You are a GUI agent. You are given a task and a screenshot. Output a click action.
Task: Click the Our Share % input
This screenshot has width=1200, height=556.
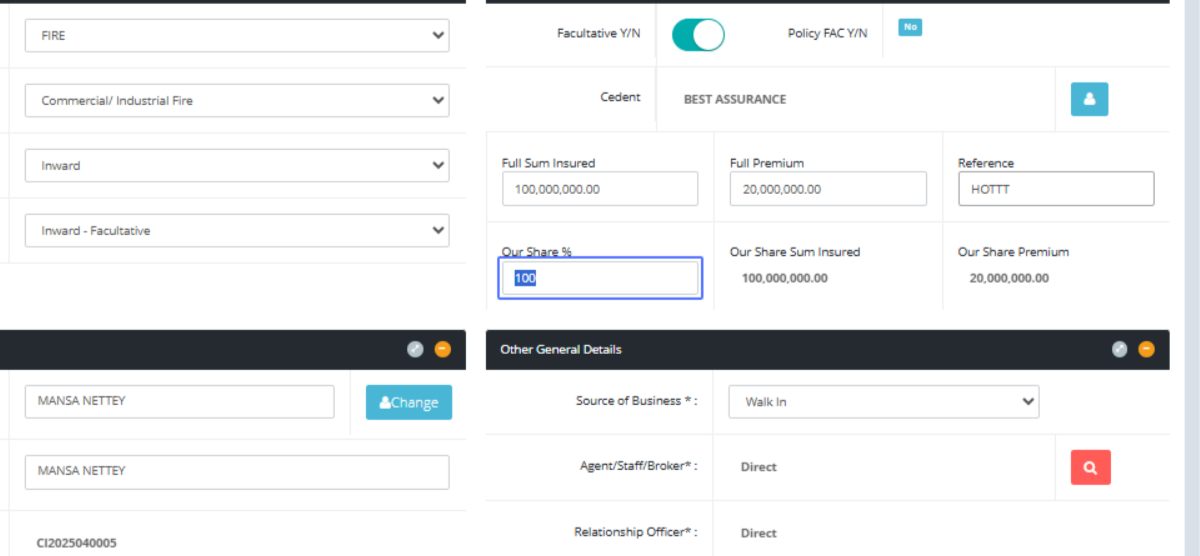(600, 278)
